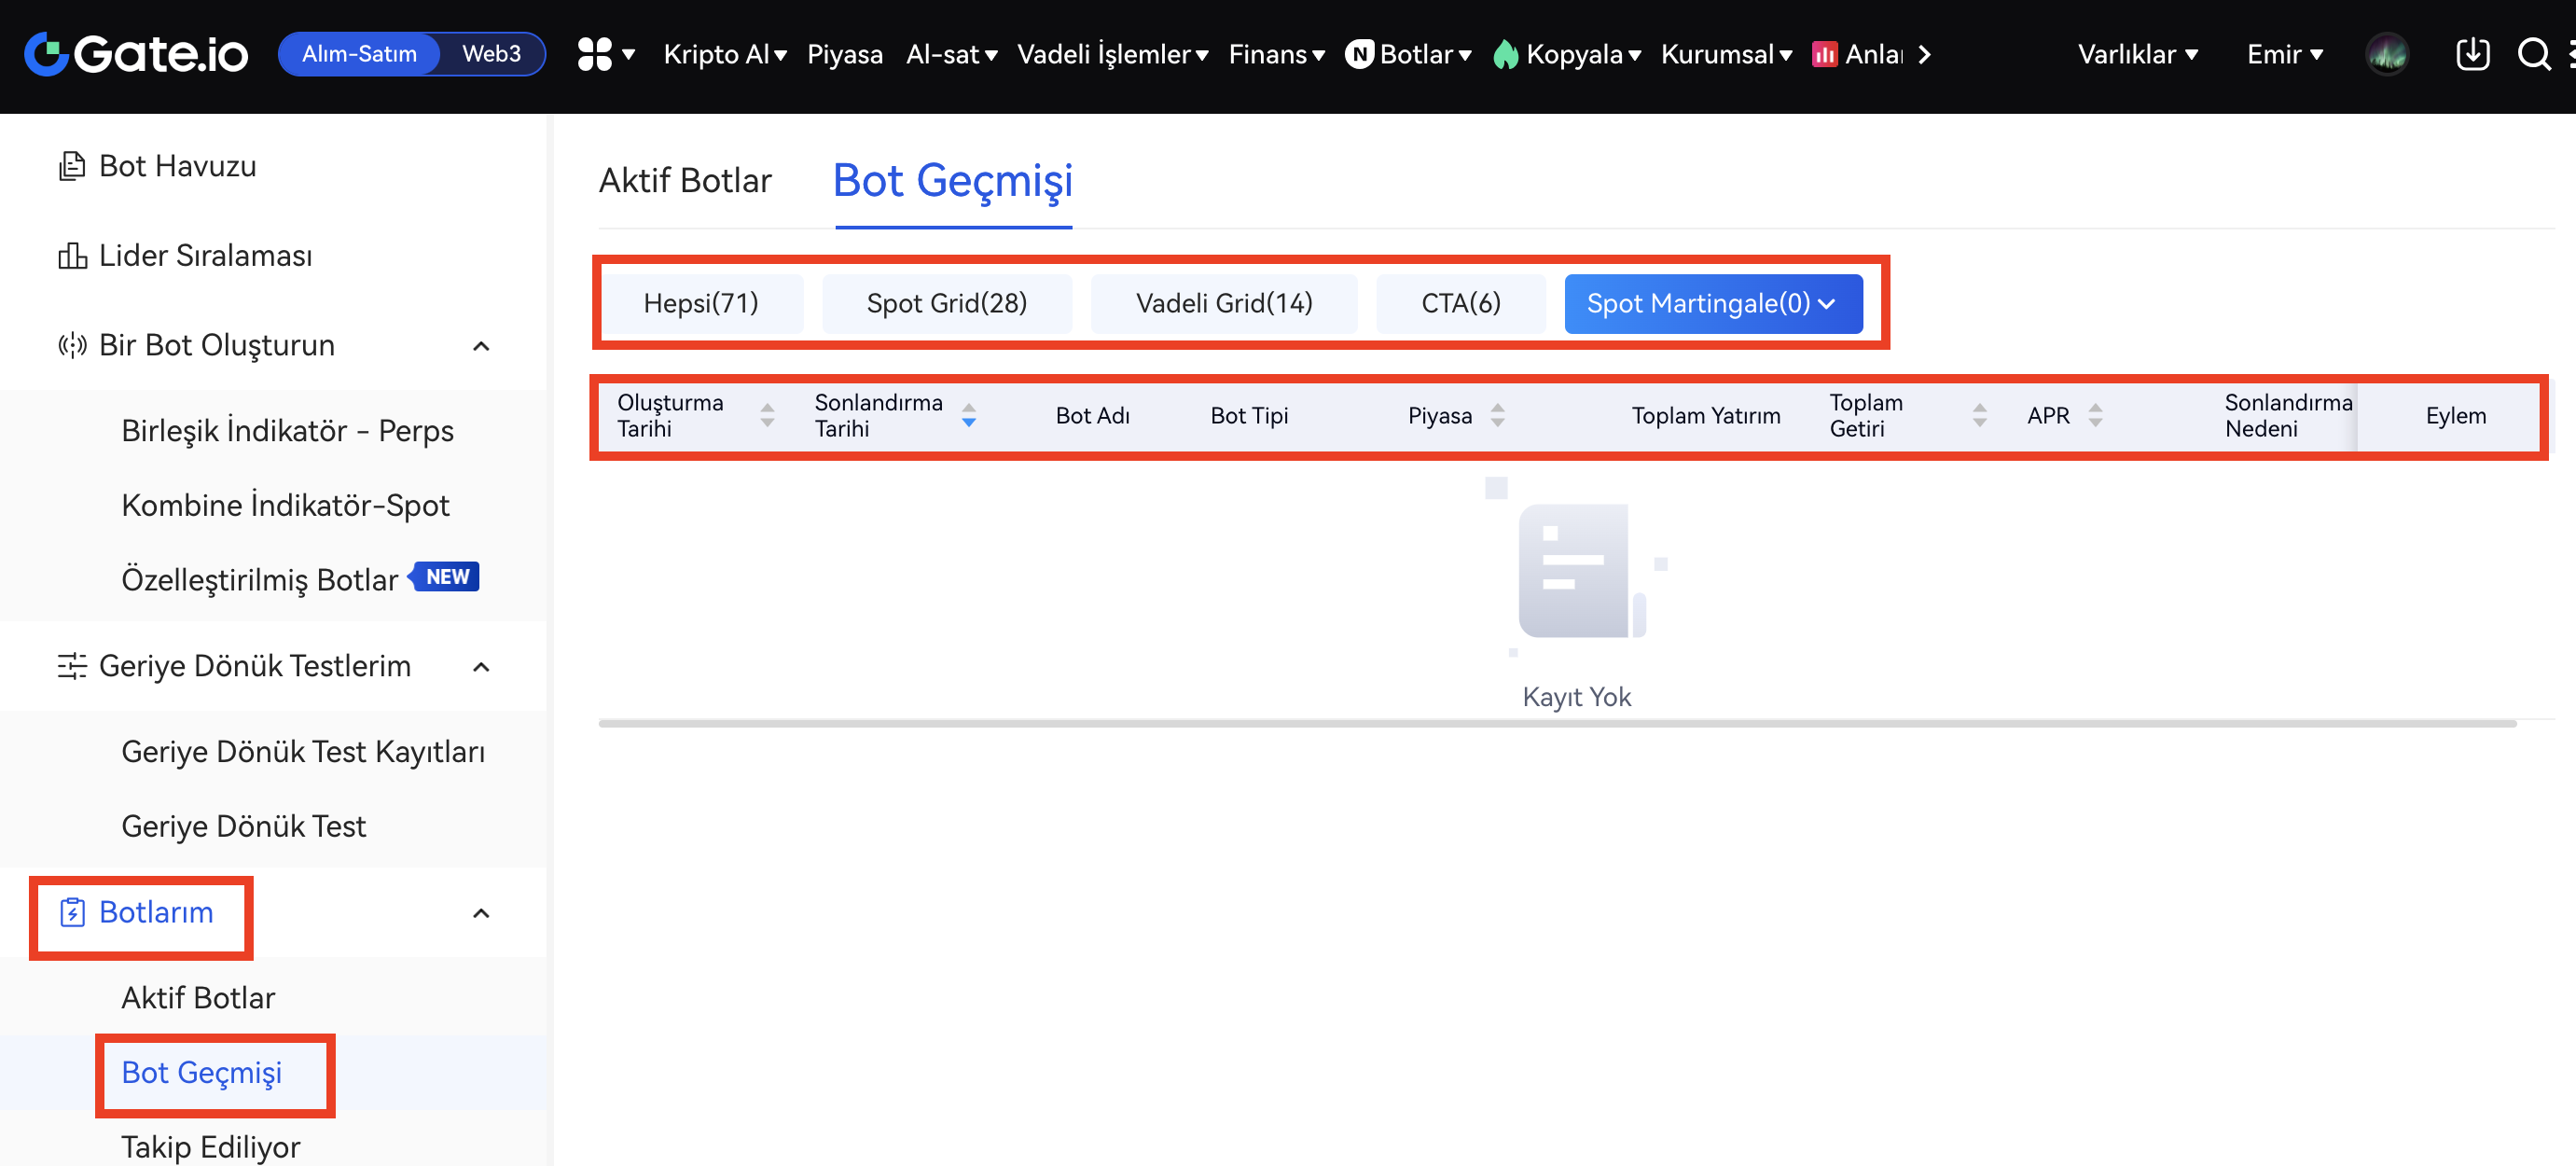Switch toggle to Web3 mode

pos(491,54)
